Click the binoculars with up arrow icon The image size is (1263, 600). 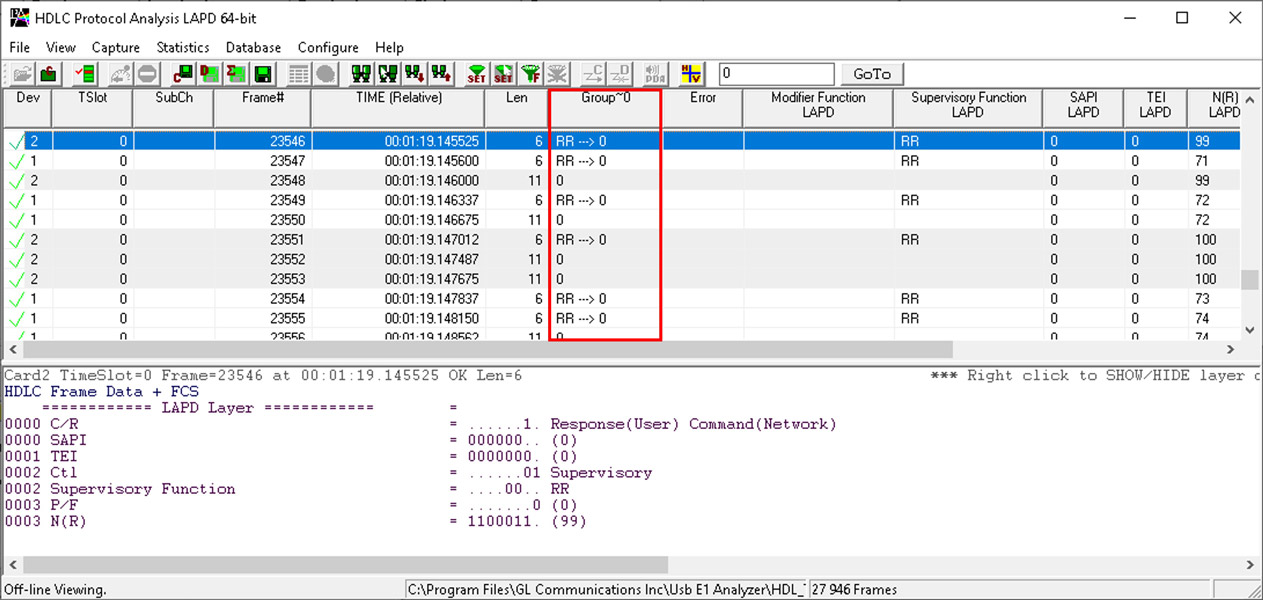tap(441, 74)
